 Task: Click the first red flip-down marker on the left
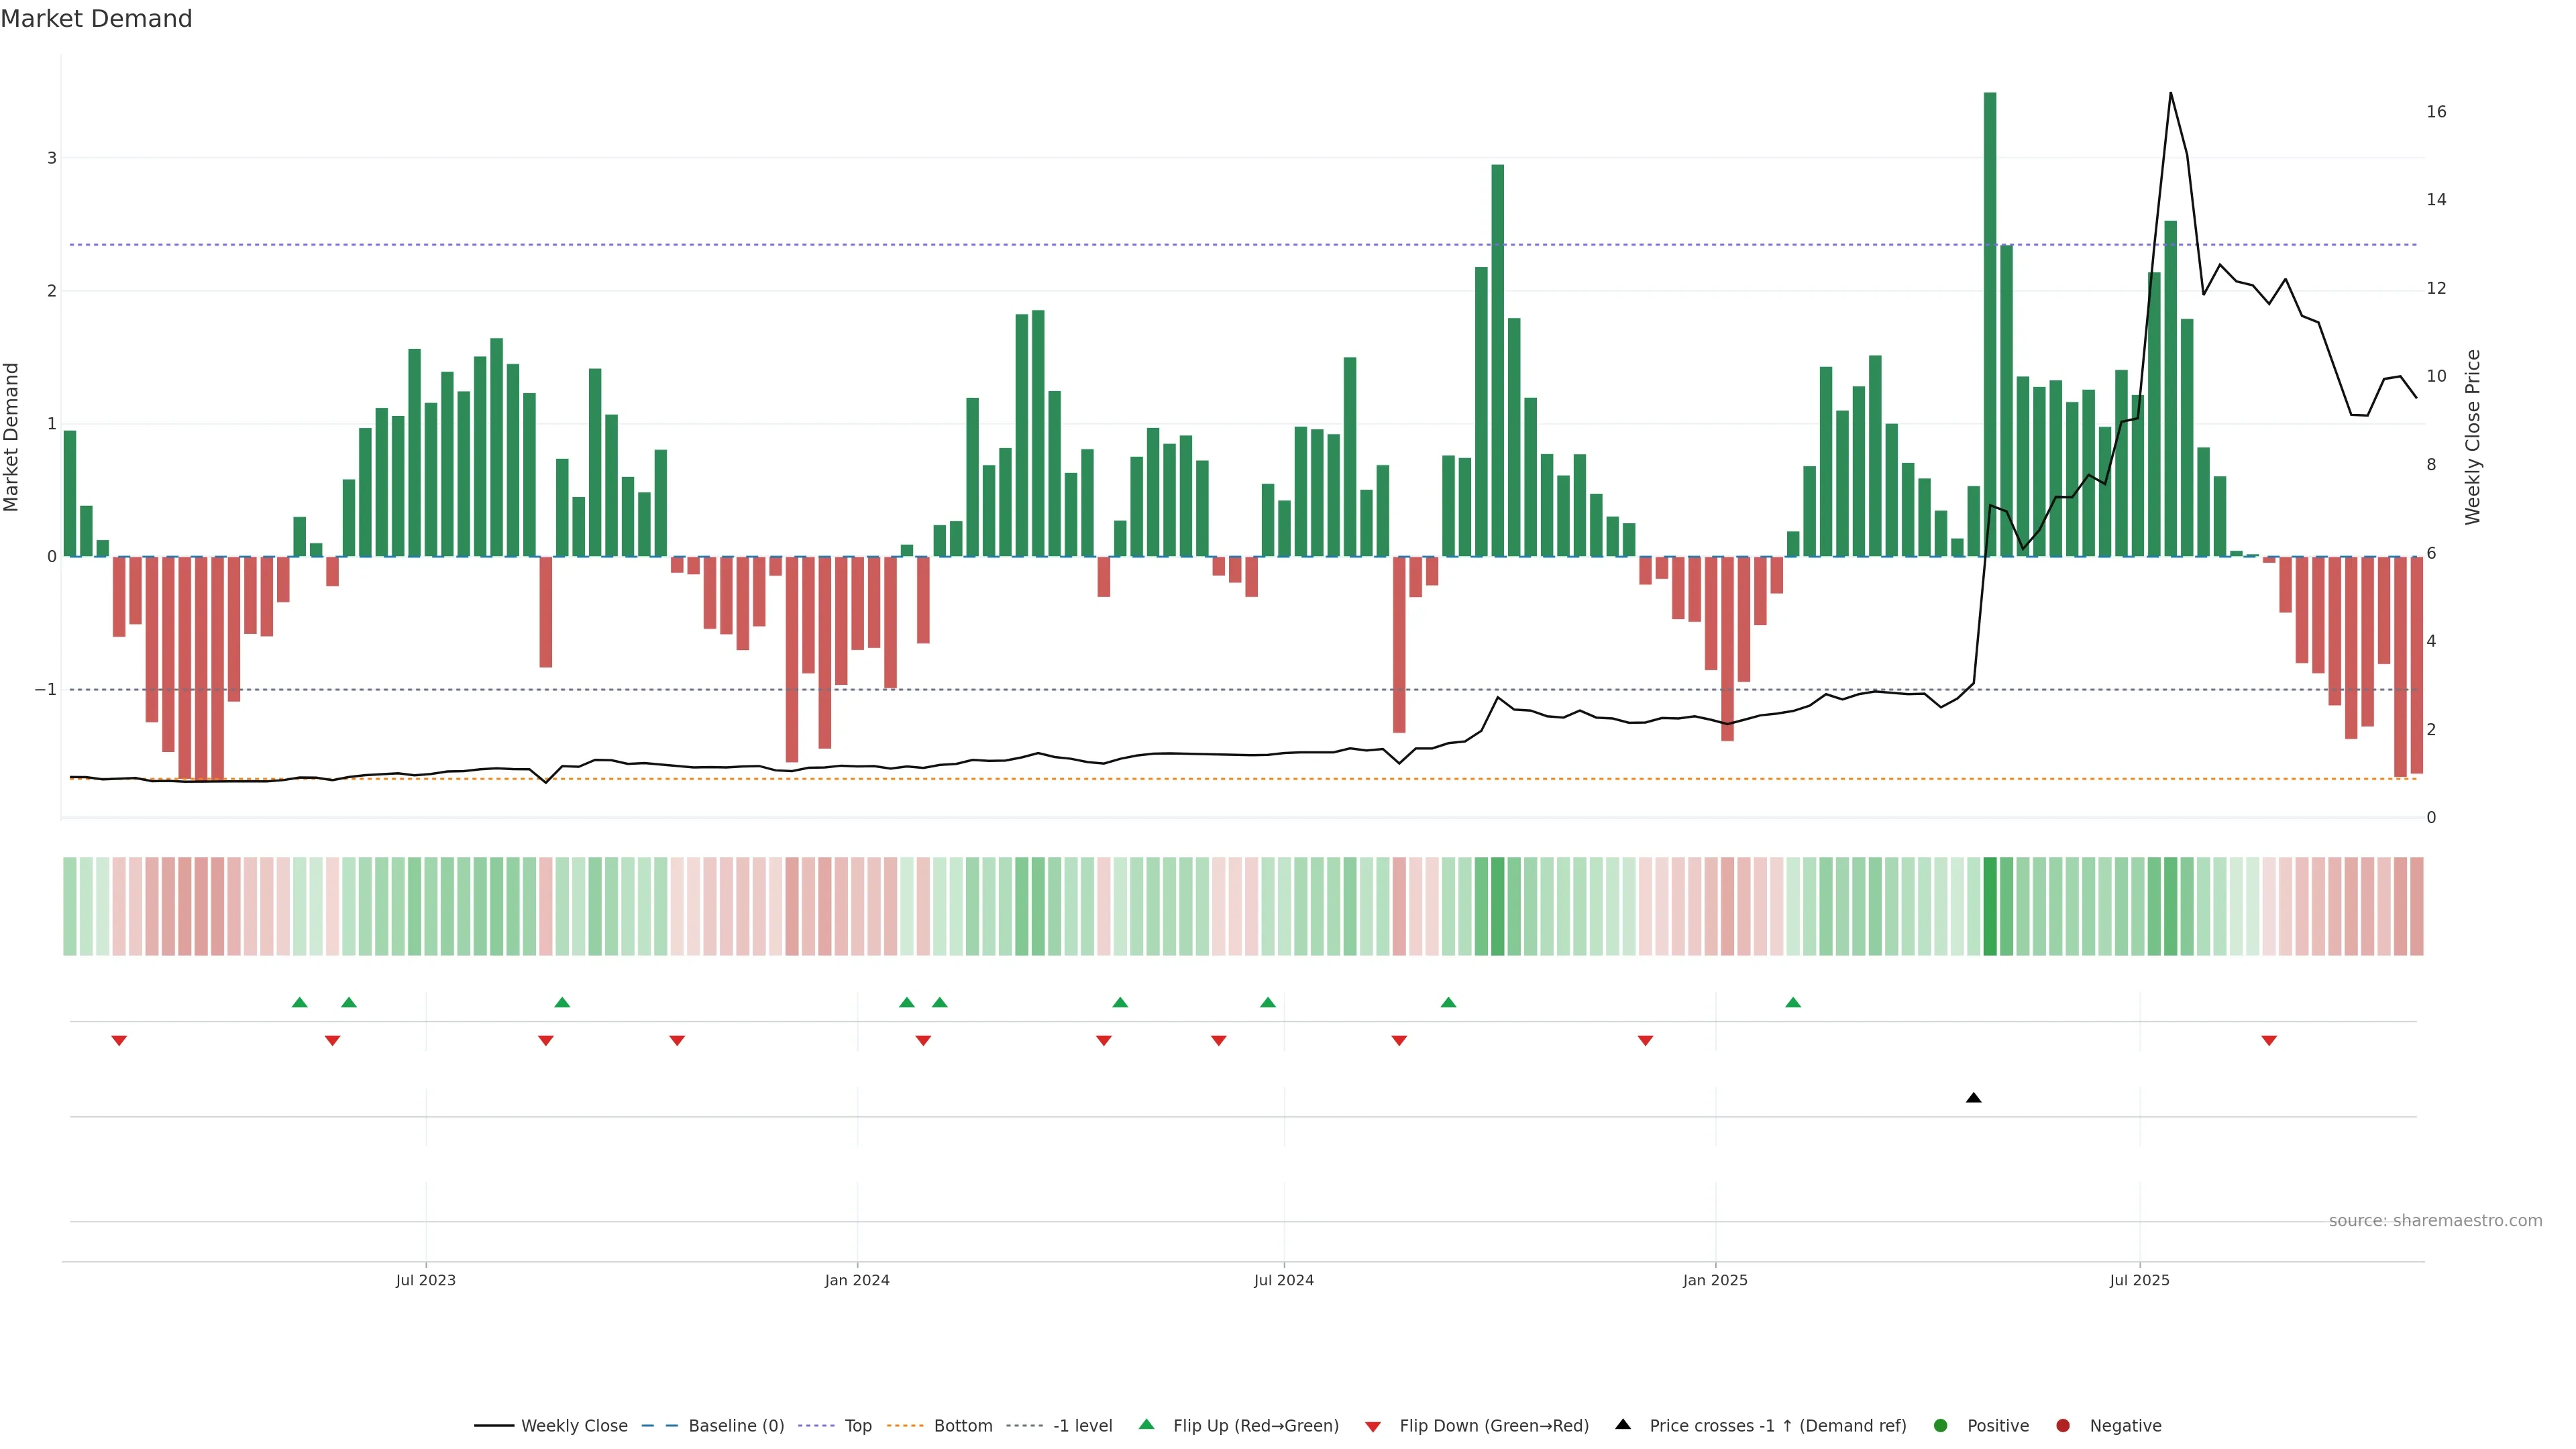(119, 1041)
